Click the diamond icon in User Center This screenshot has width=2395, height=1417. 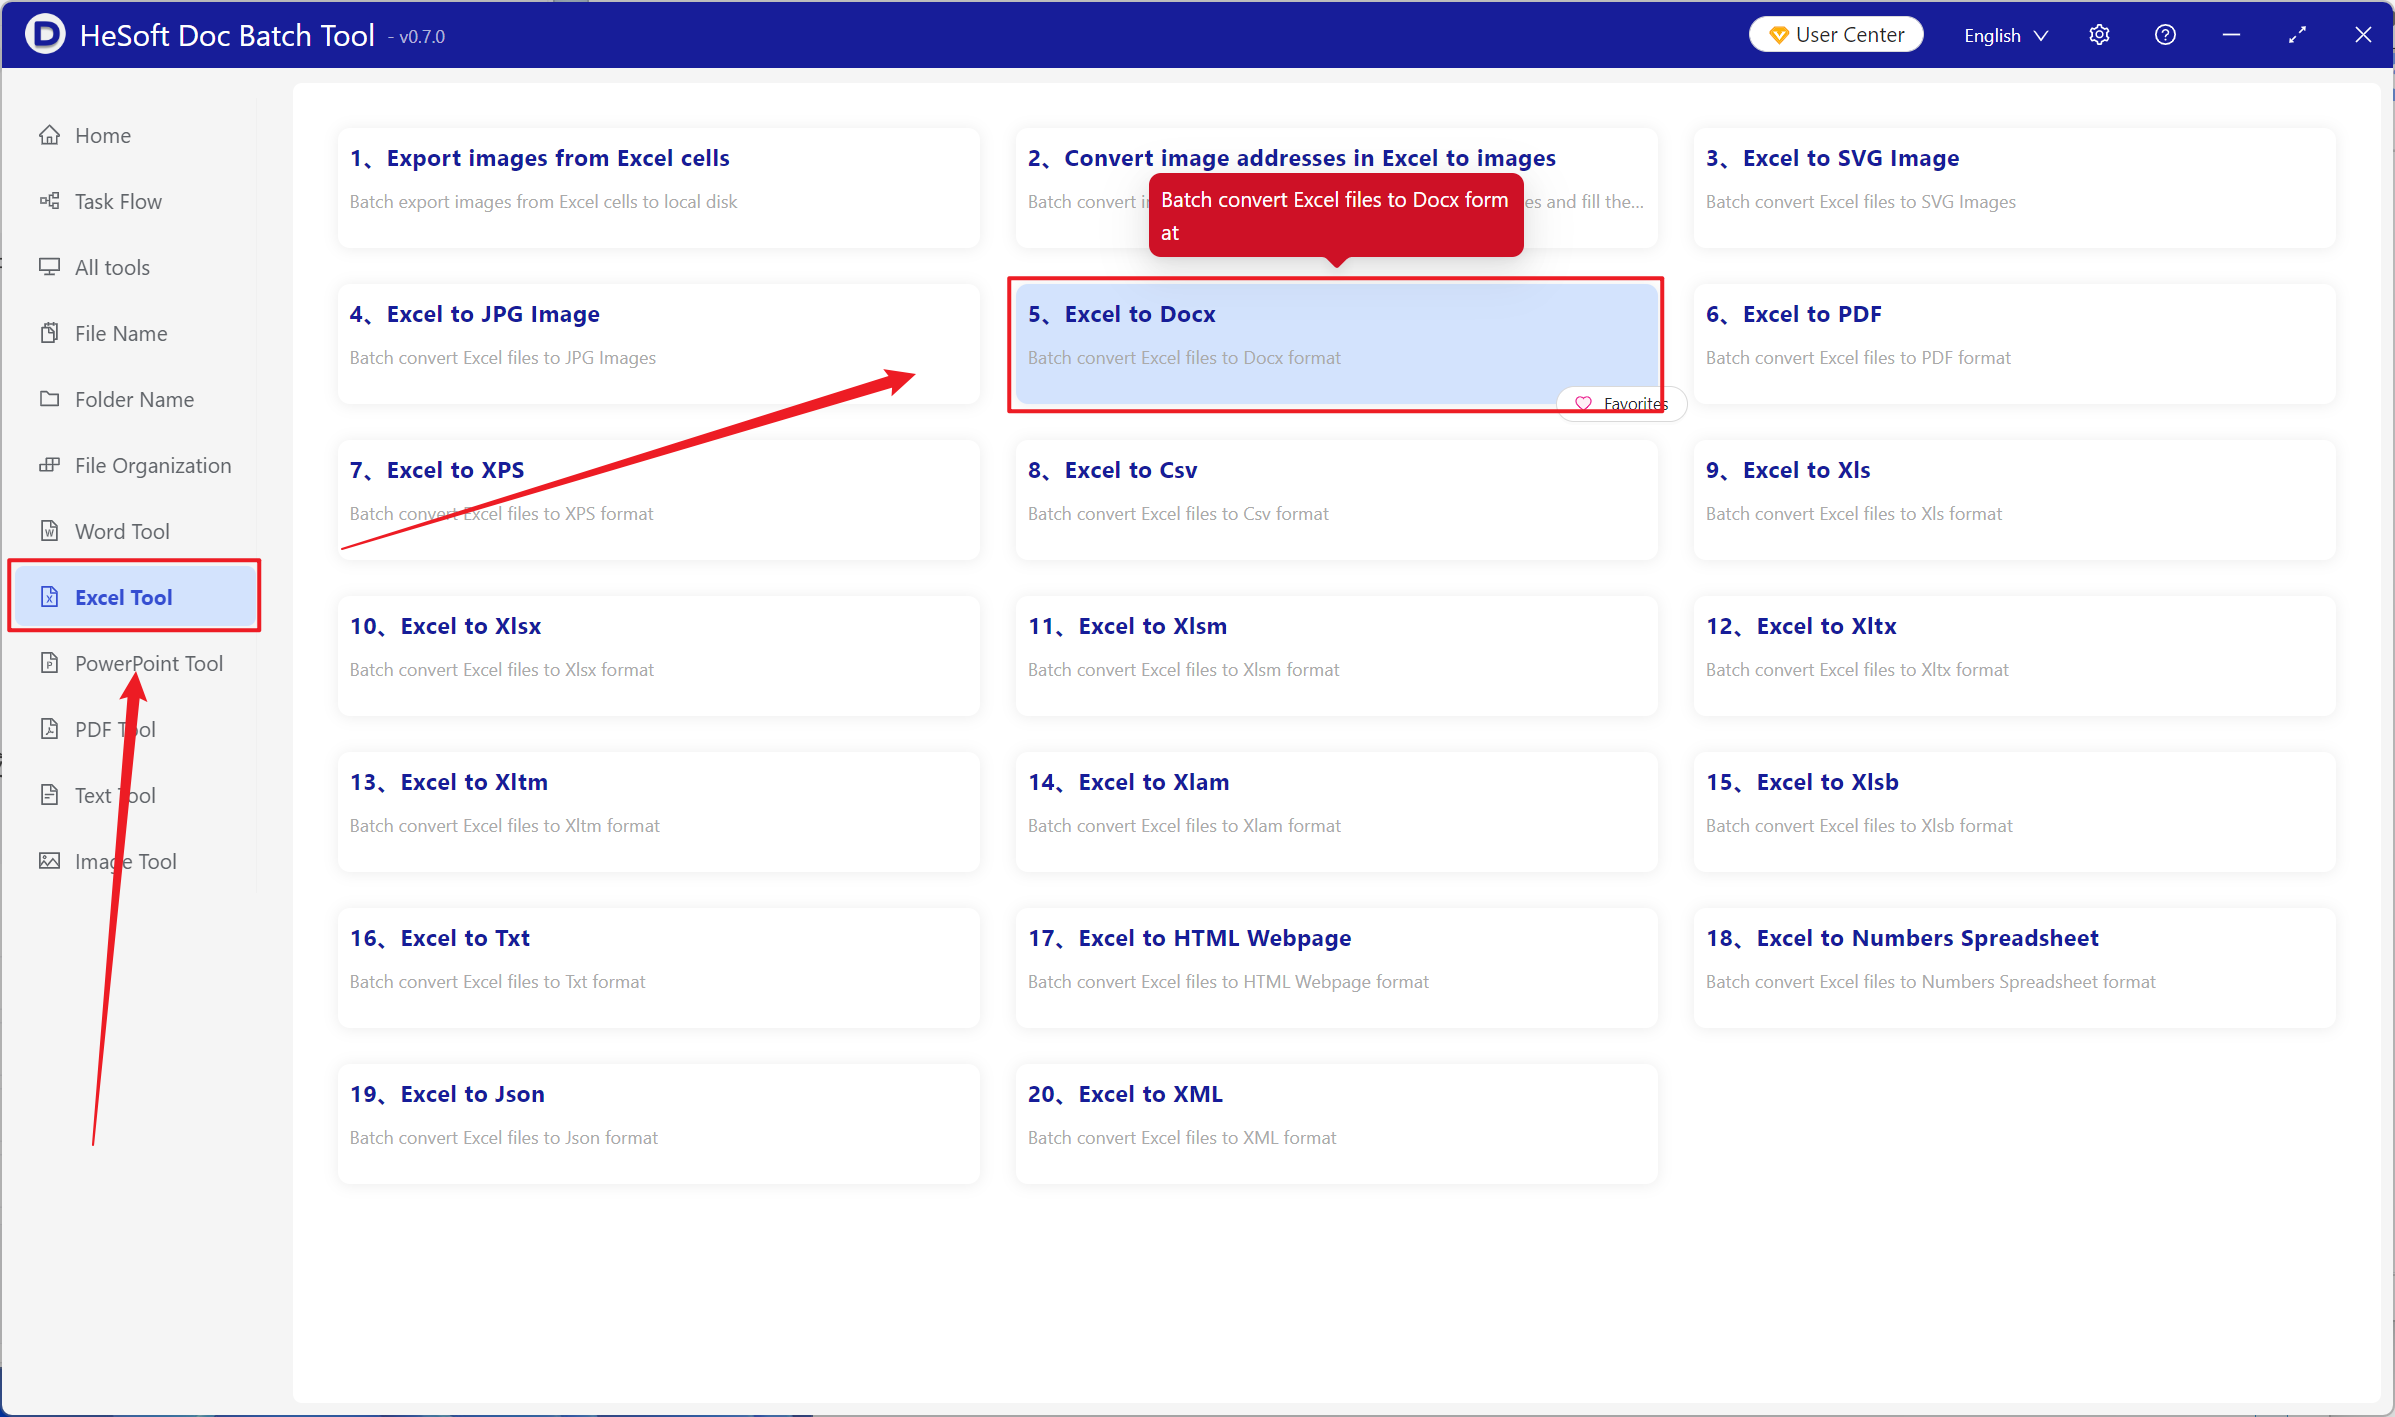pyautogui.click(x=1779, y=35)
